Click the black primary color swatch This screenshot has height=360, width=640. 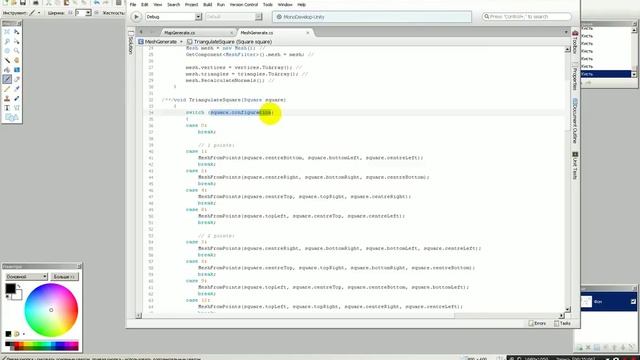(x=10, y=289)
